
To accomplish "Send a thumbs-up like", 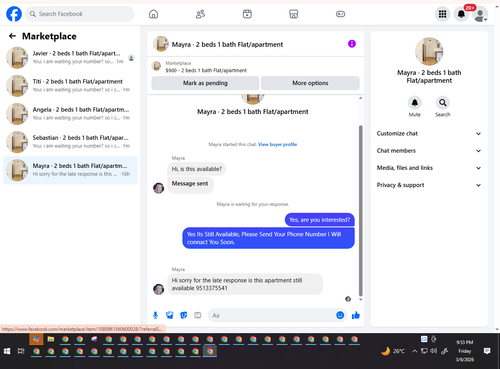I will tap(356, 315).
